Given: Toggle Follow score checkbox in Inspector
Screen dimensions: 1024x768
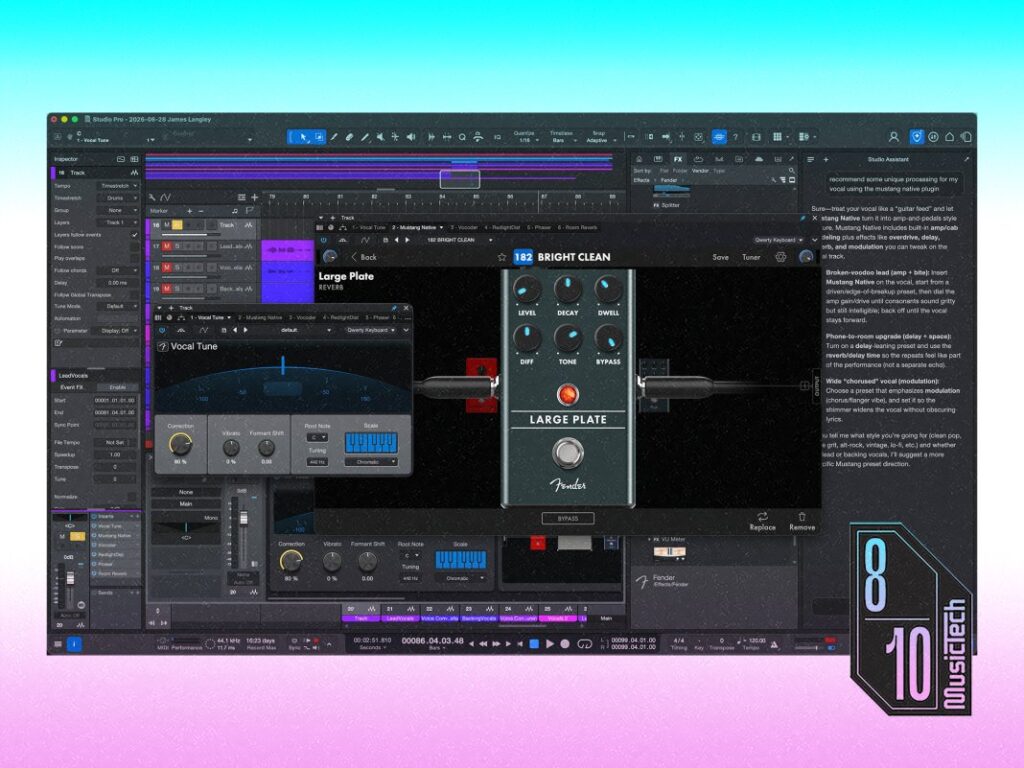Looking at the screenshot, I should 135,247.
